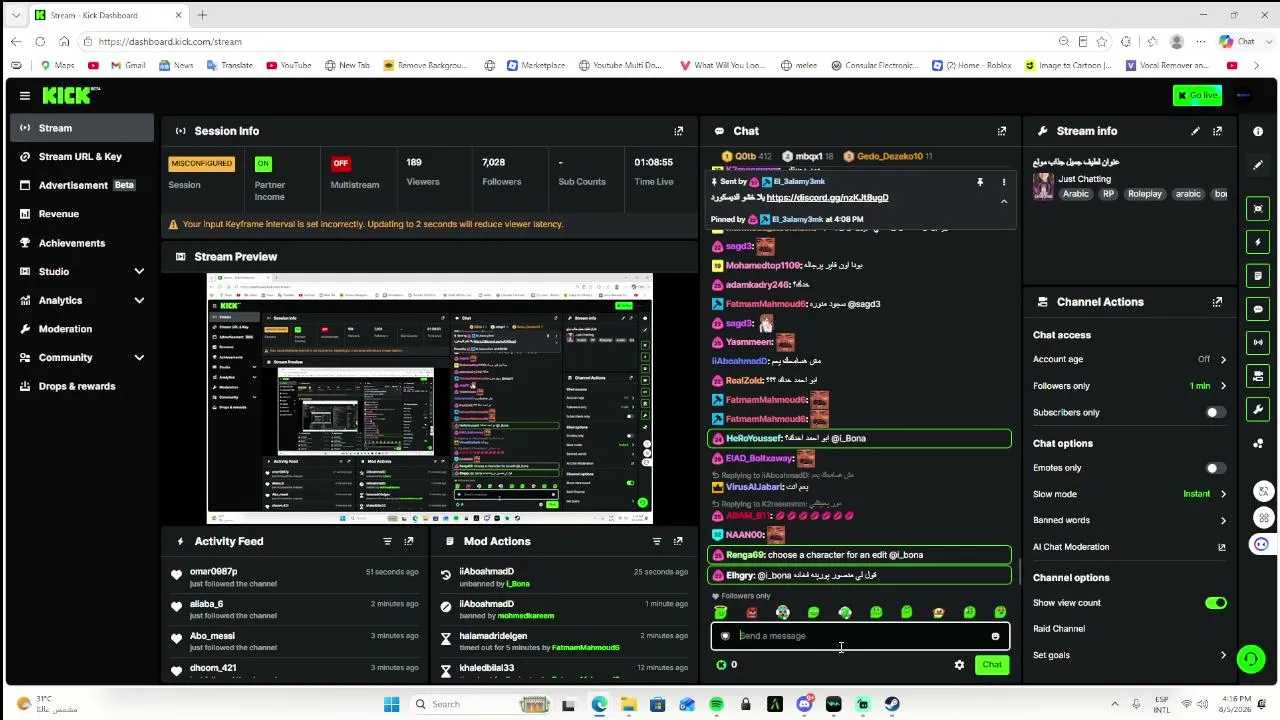Pop out the Session Info panel
This screenshot has width=1280, height=720.
[678, 131]
